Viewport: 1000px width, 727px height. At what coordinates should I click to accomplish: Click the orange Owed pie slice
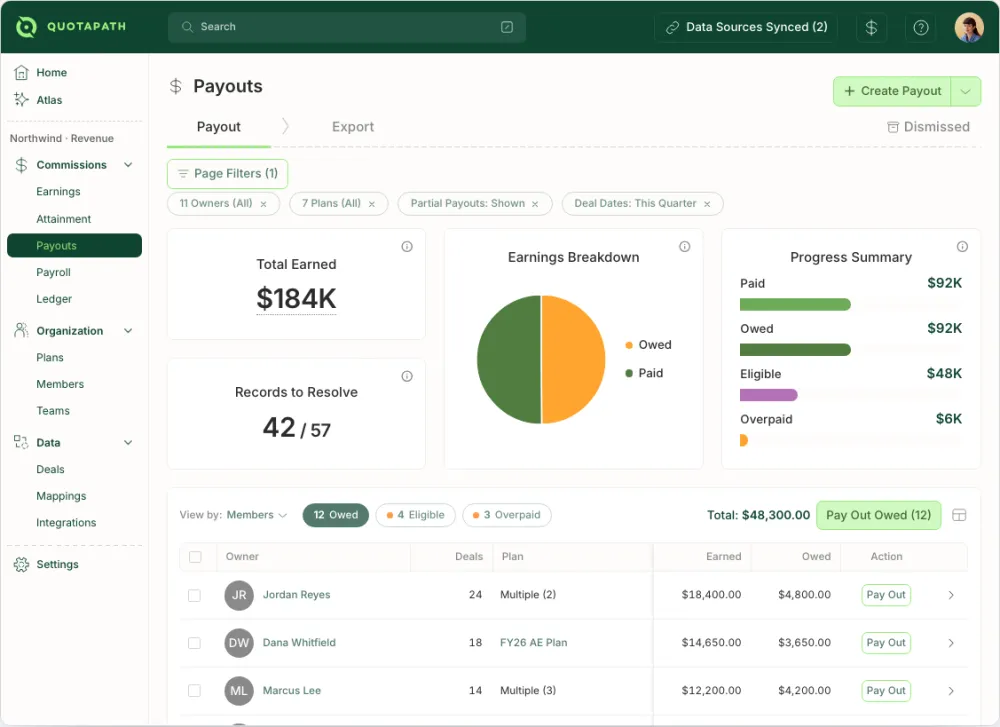(x=573, y=359)
